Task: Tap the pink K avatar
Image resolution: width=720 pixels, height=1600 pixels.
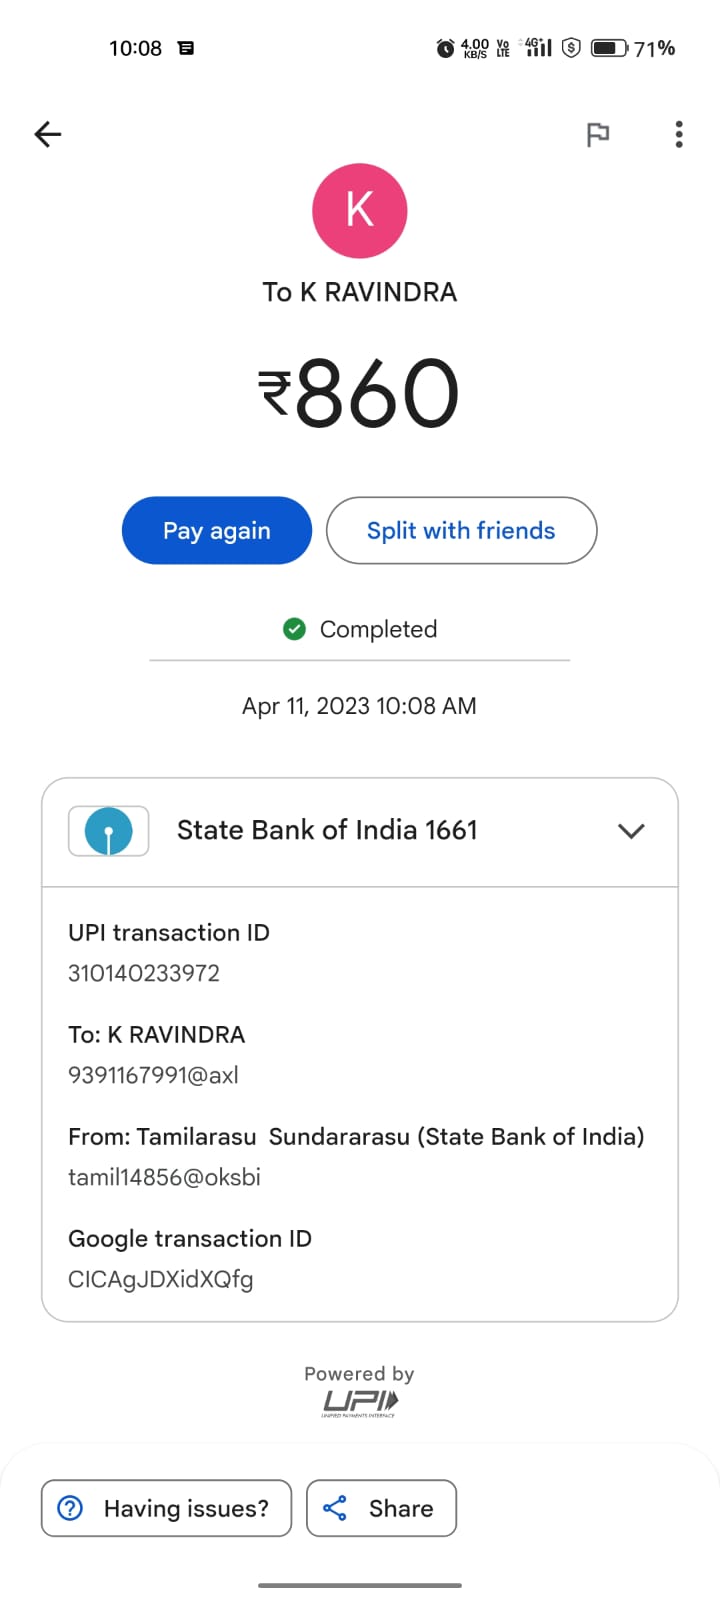Action: (360, 211)
